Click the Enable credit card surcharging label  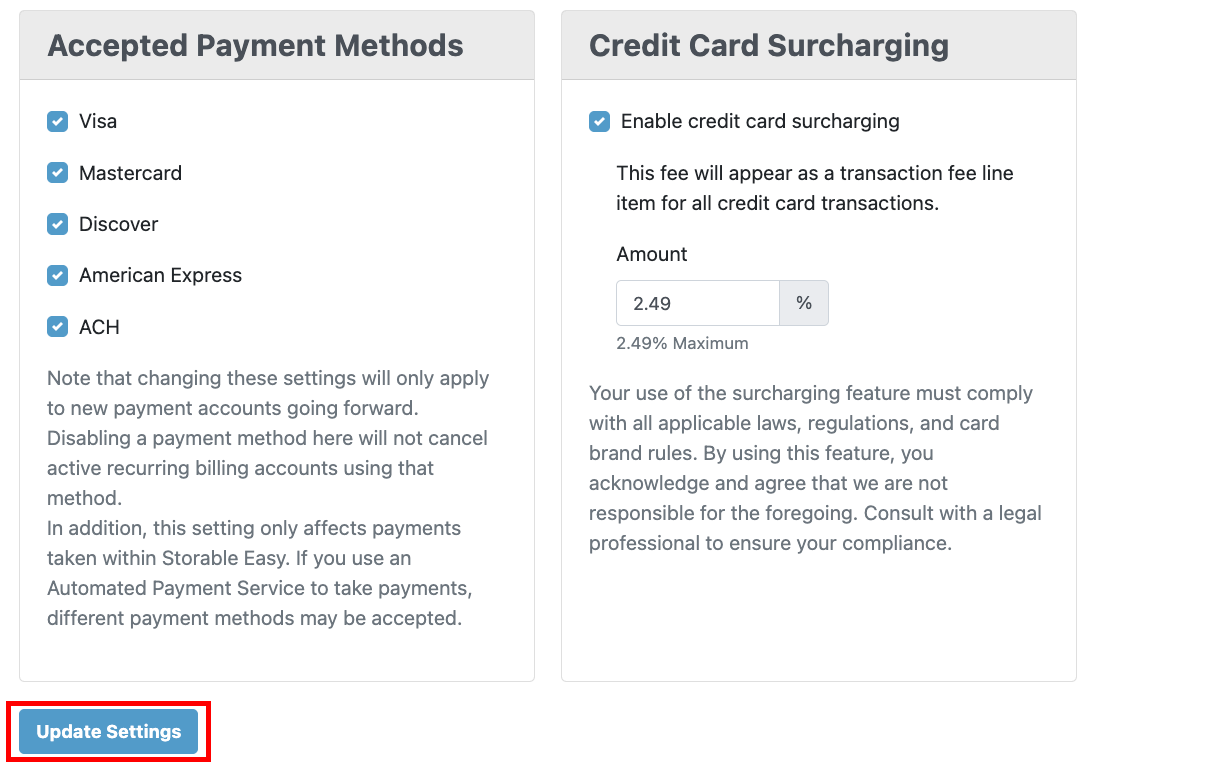tap(760, 122)
